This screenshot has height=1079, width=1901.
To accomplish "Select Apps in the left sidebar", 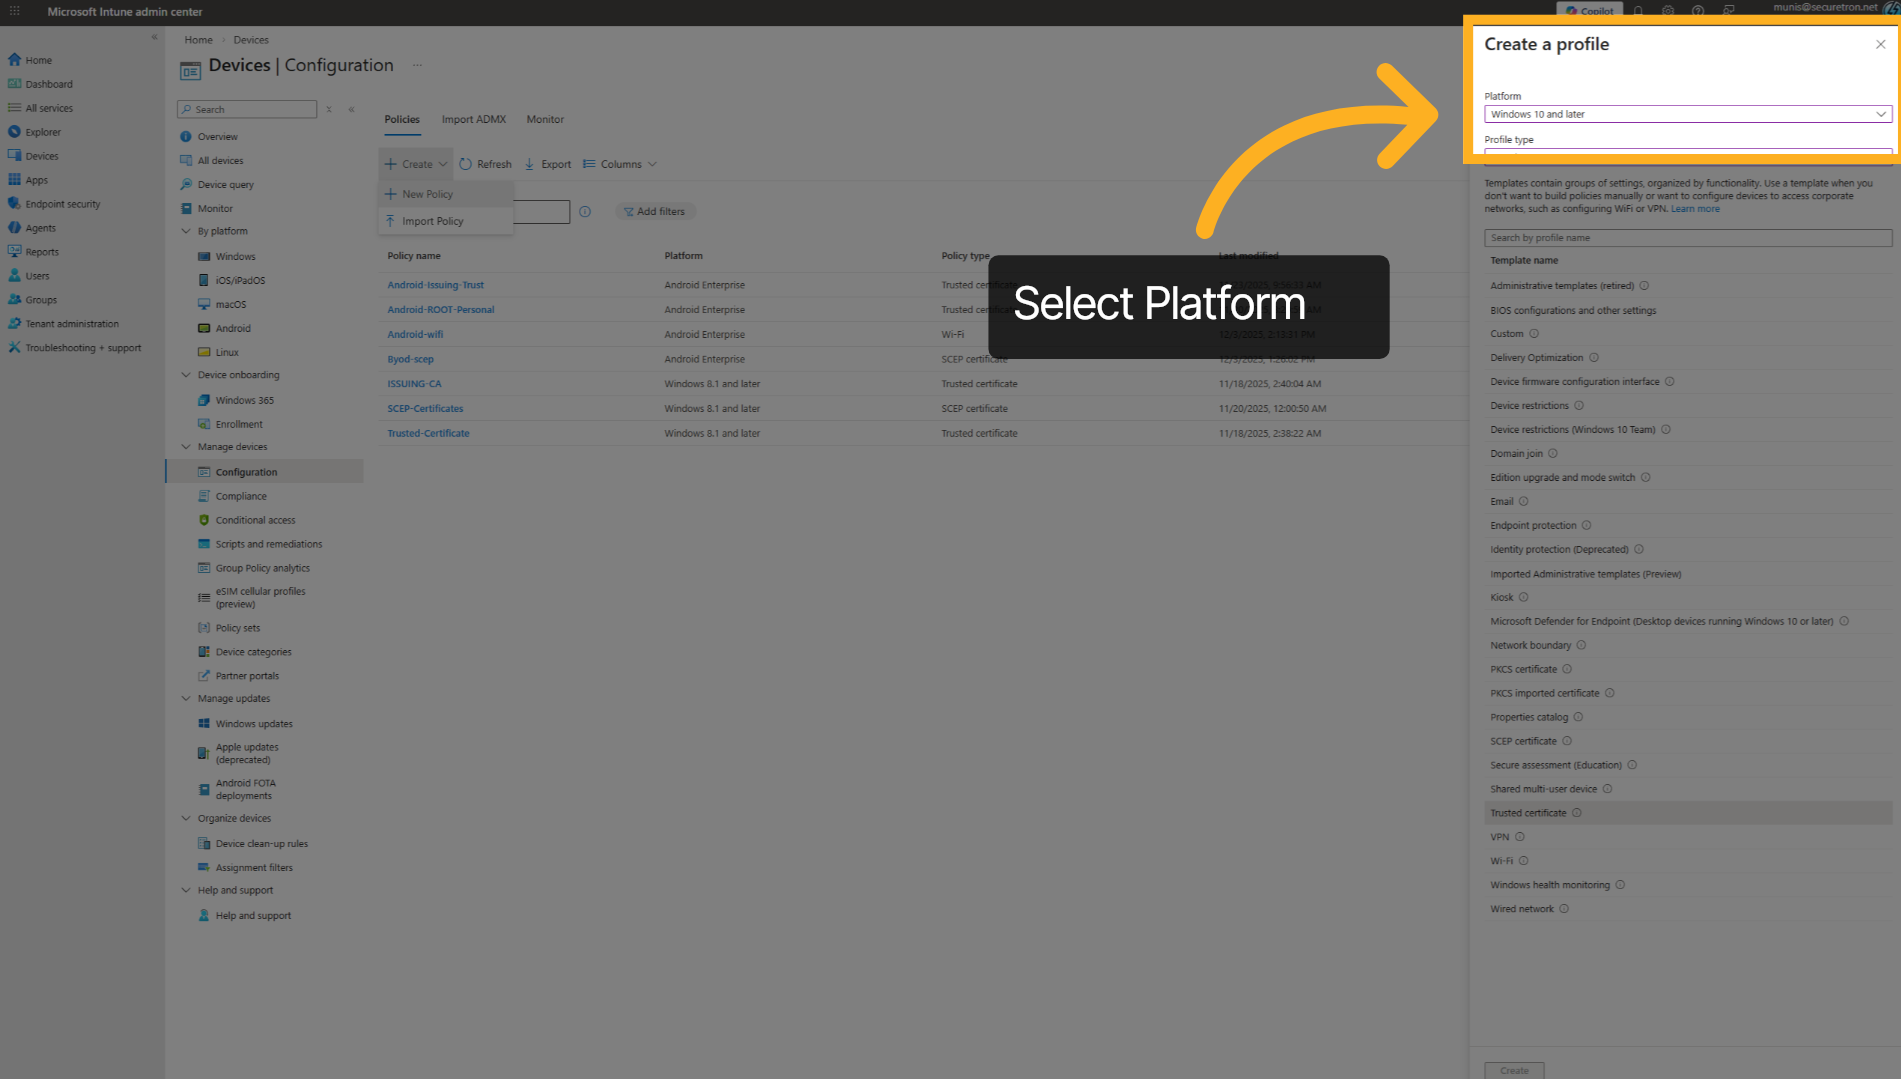I will (37, 180).
